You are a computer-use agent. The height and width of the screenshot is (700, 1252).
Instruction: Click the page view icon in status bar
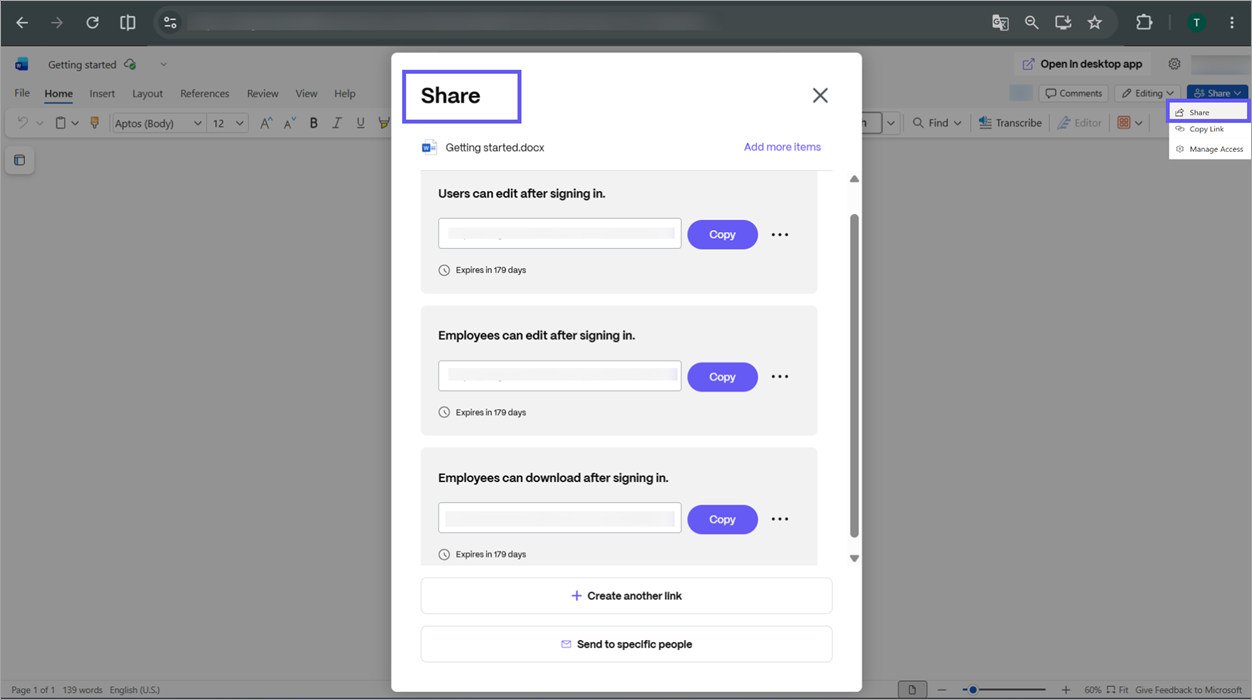click(912, 690)
